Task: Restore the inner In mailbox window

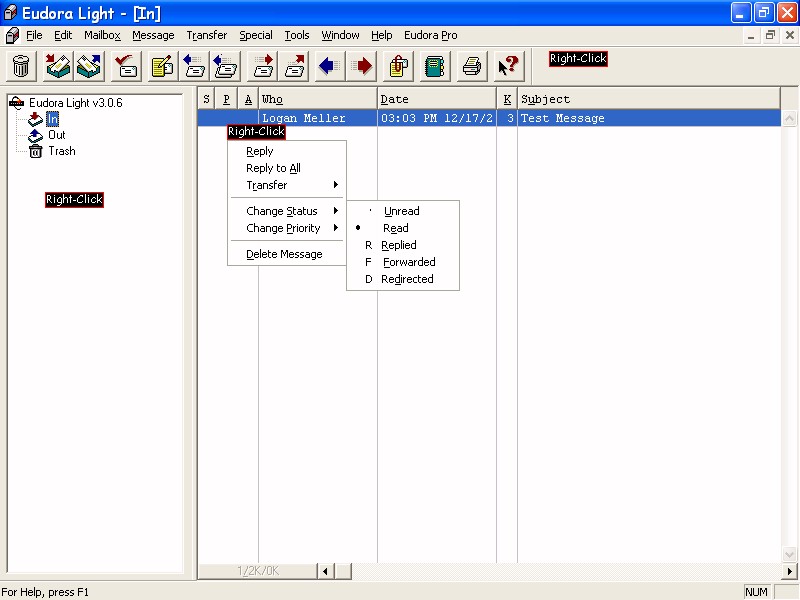Action: pos(770,35)
